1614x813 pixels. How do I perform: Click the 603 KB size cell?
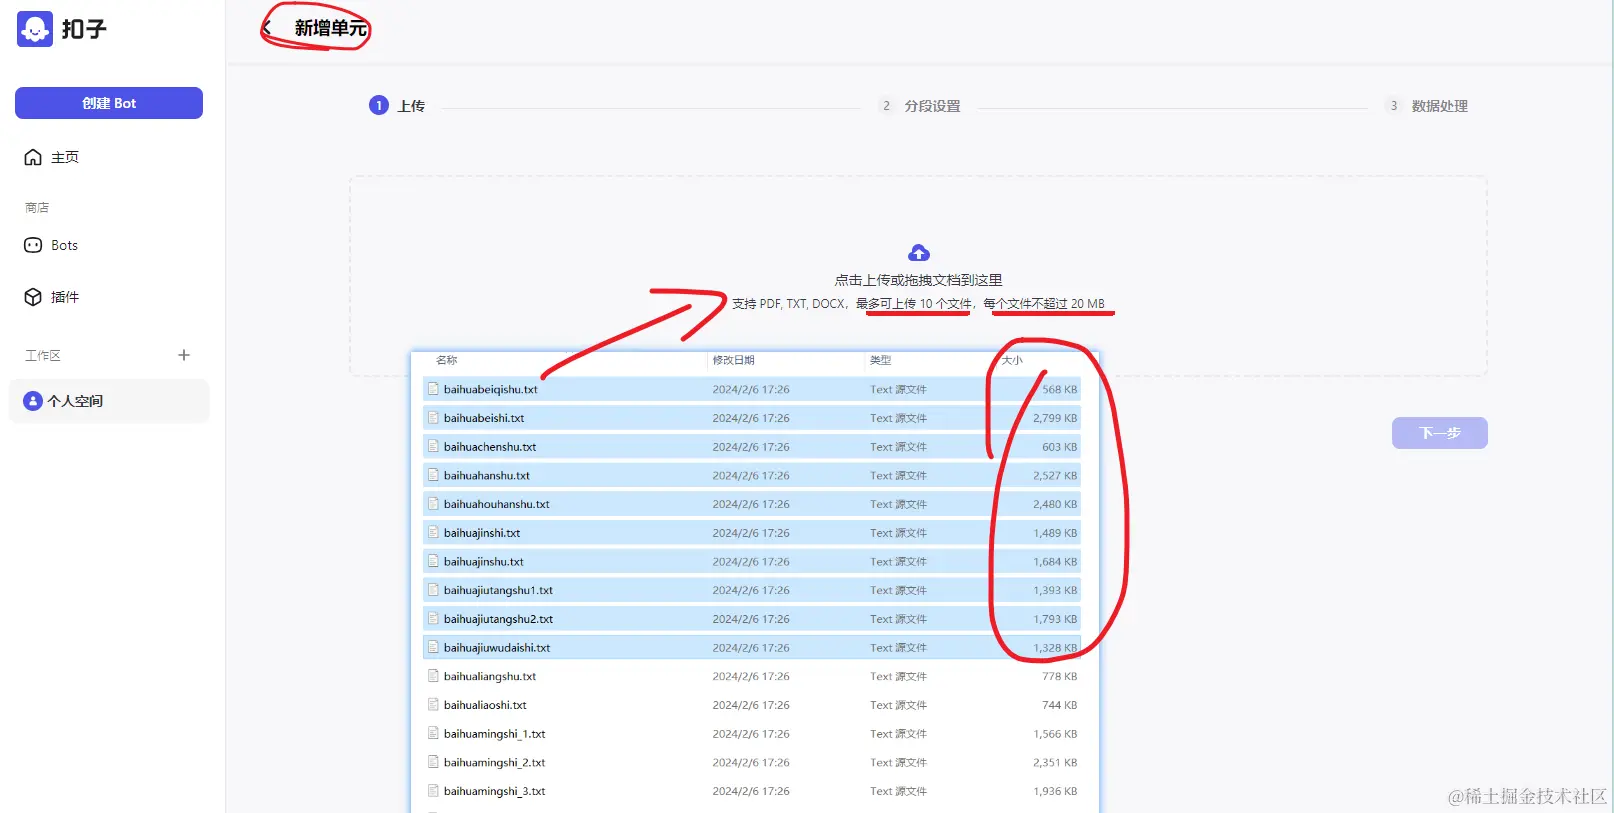1059,447
